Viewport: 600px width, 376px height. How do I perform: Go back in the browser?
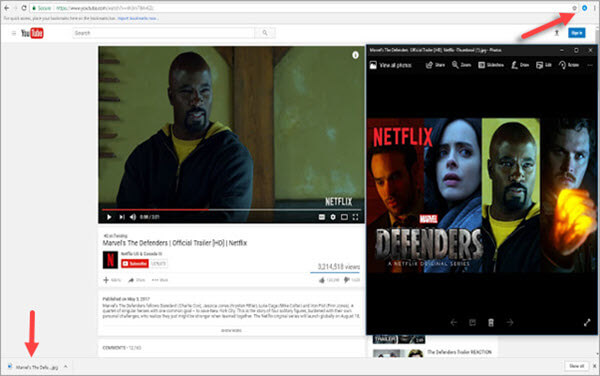point(7,8)
